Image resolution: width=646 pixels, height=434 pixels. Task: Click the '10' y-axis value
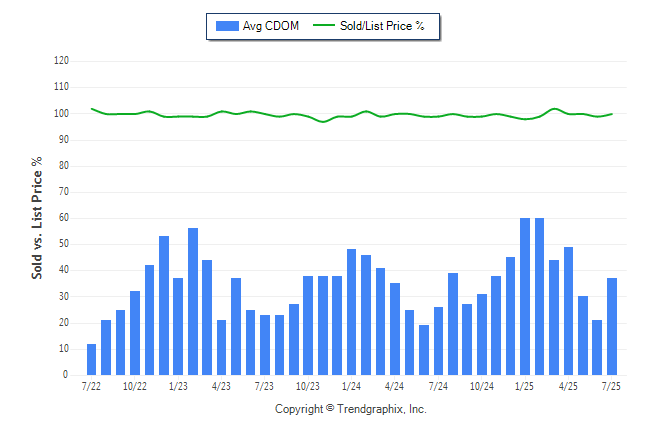(64, 349)
